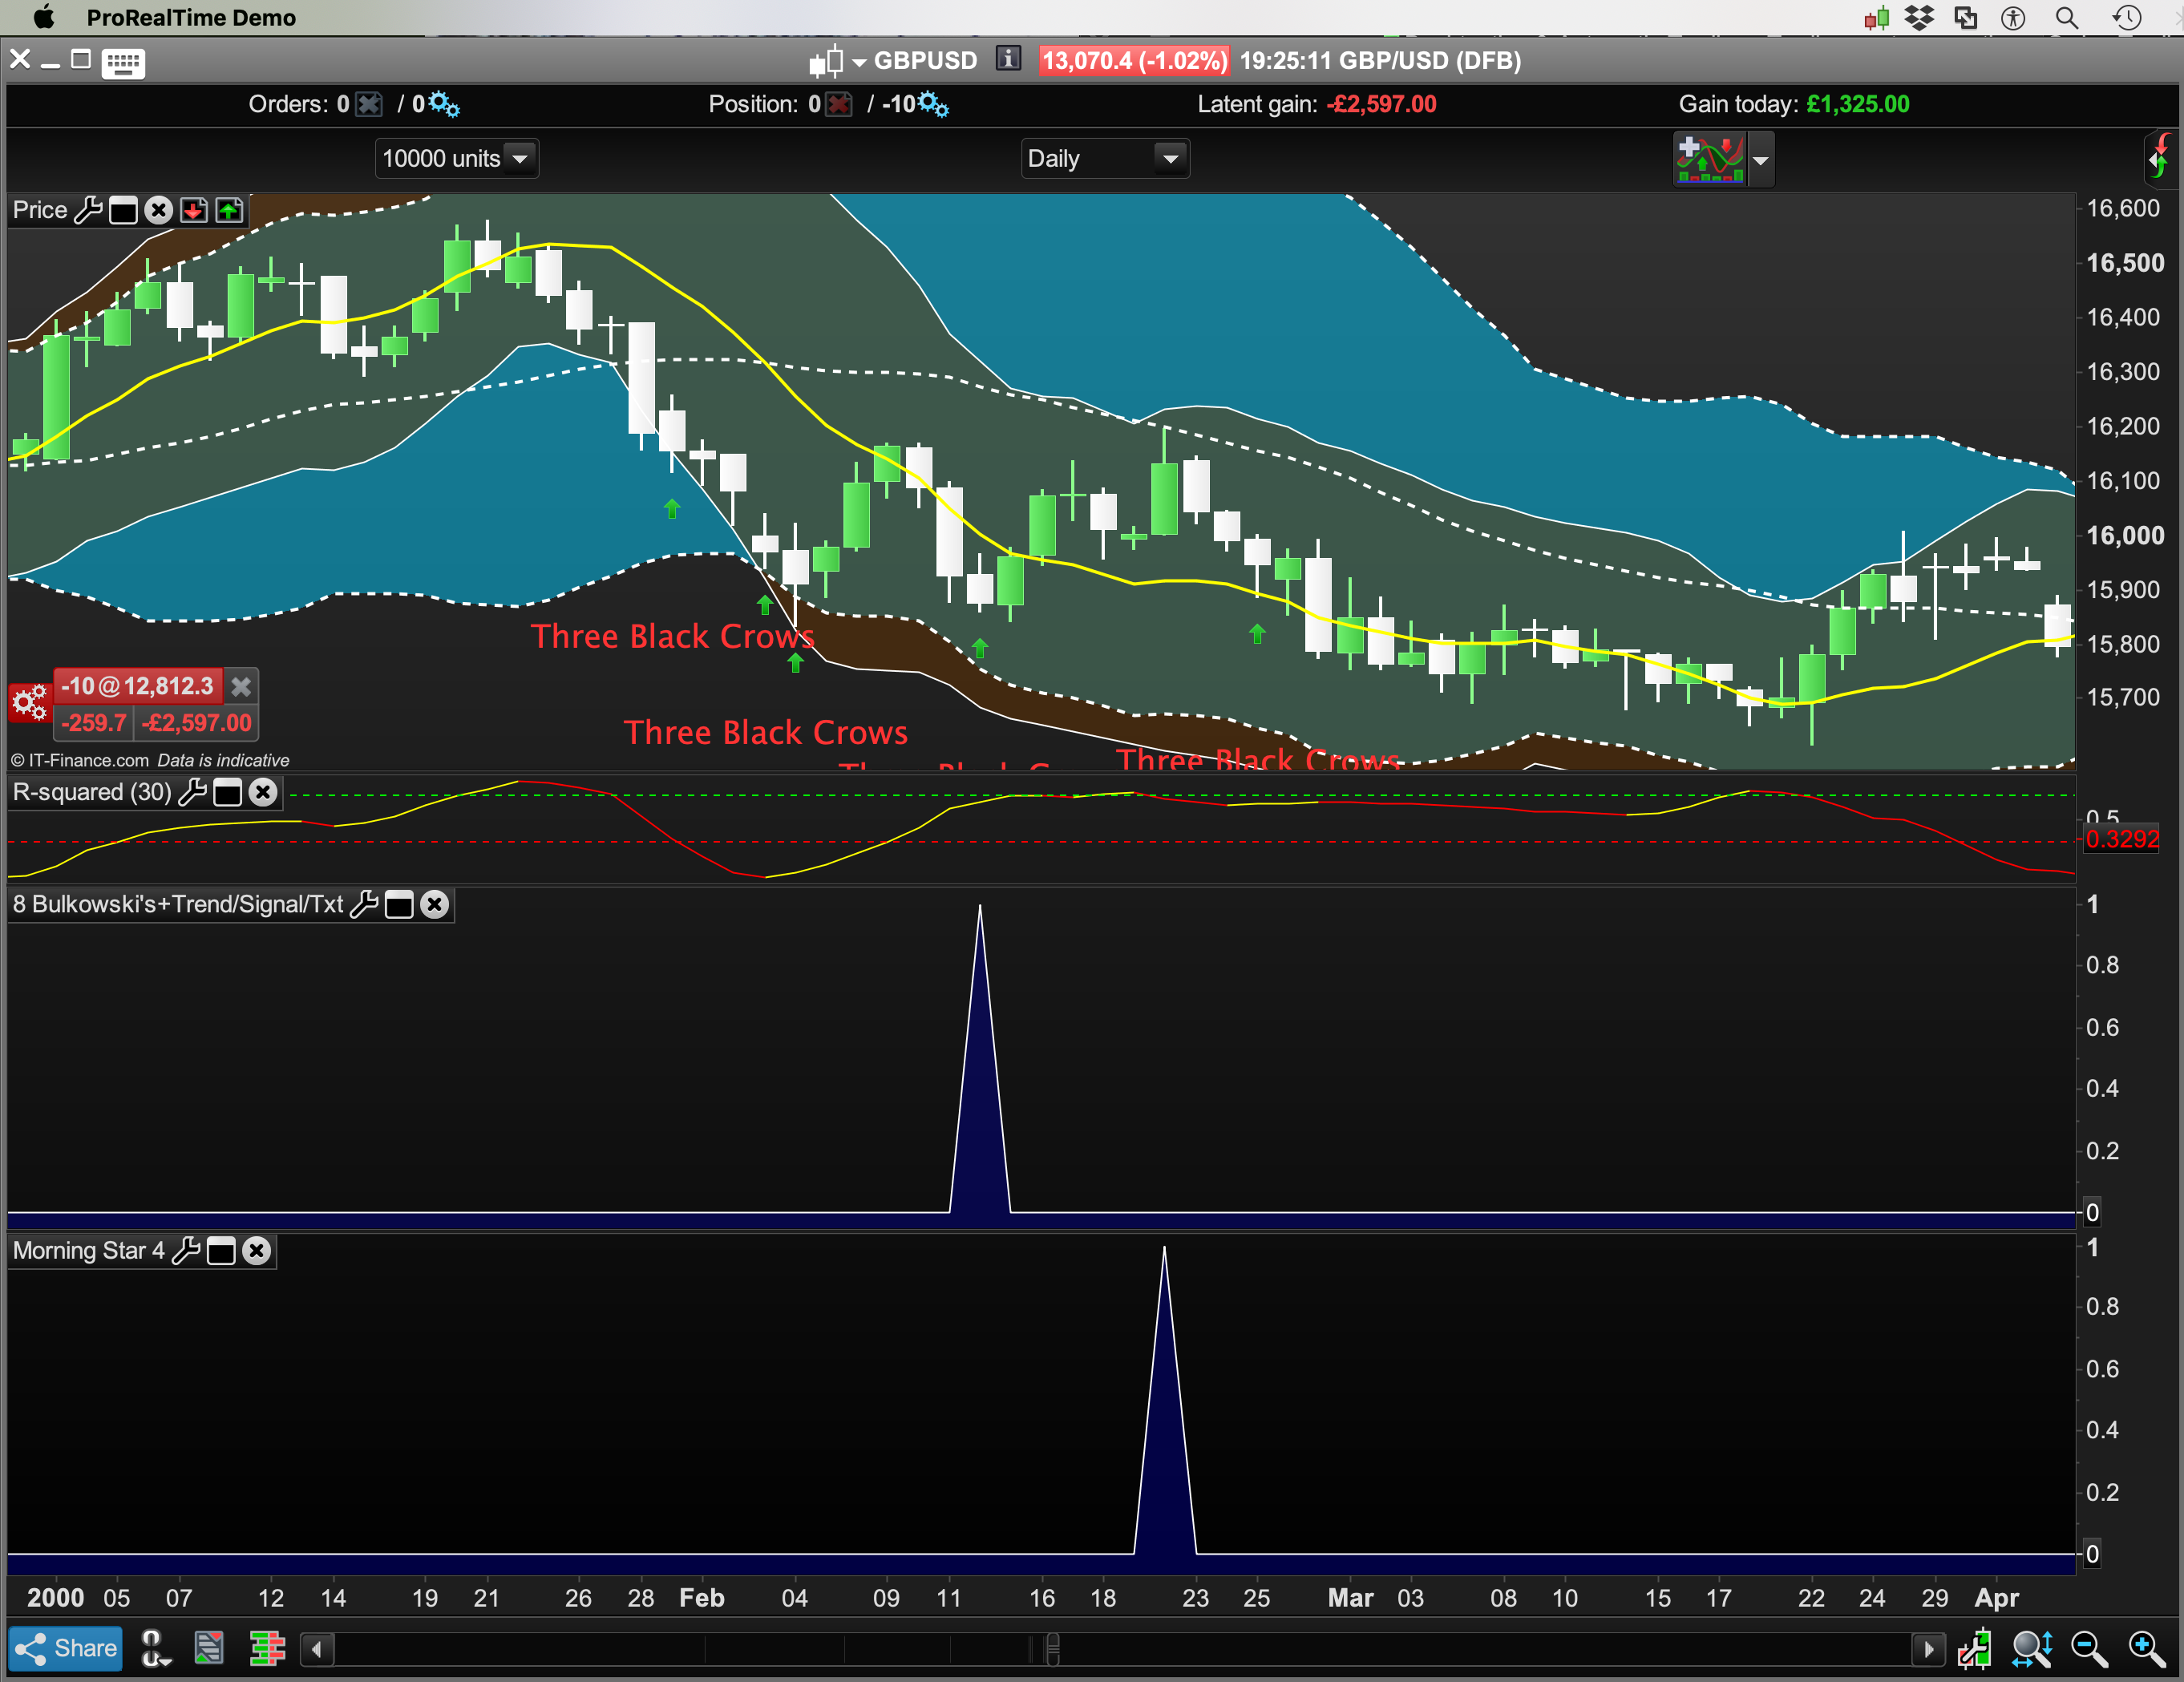
Task: Click the Share button
Action: click(x=66, y=1648)
